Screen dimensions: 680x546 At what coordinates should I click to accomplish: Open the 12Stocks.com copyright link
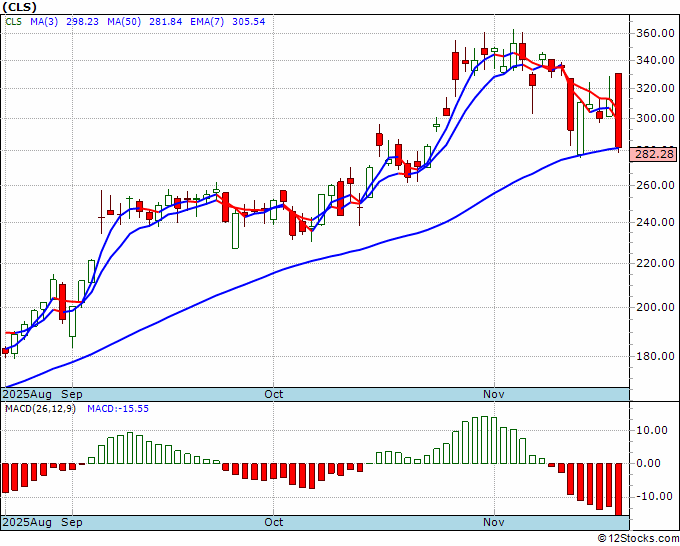click(x=638, y=539)
